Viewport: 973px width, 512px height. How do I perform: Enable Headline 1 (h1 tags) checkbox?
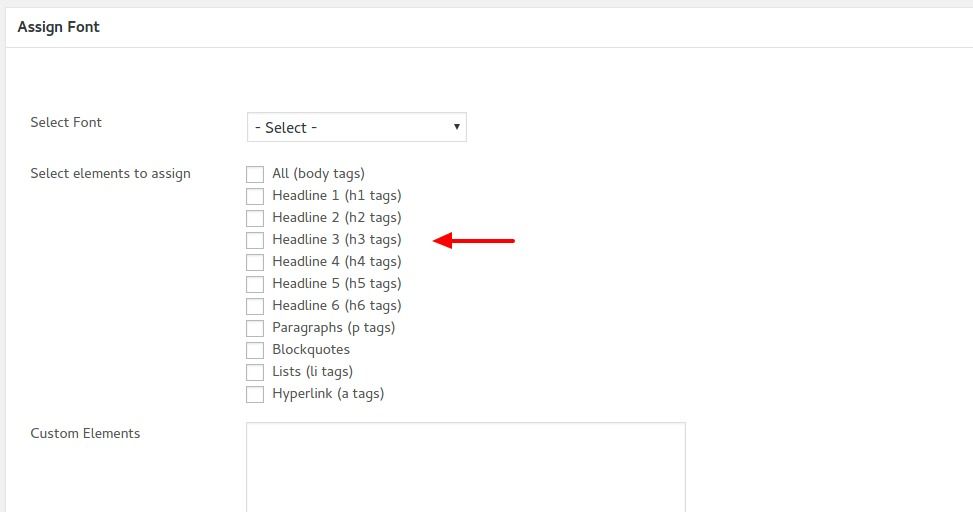click(255, 196)
